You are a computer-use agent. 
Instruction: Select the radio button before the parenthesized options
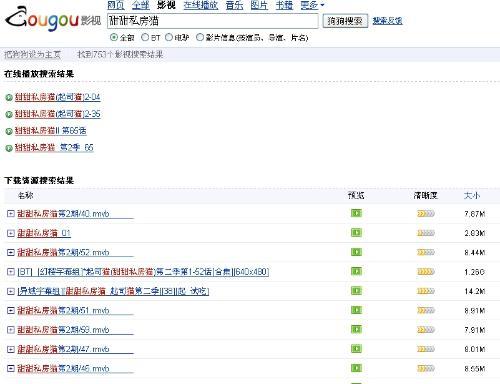[200, 37]
